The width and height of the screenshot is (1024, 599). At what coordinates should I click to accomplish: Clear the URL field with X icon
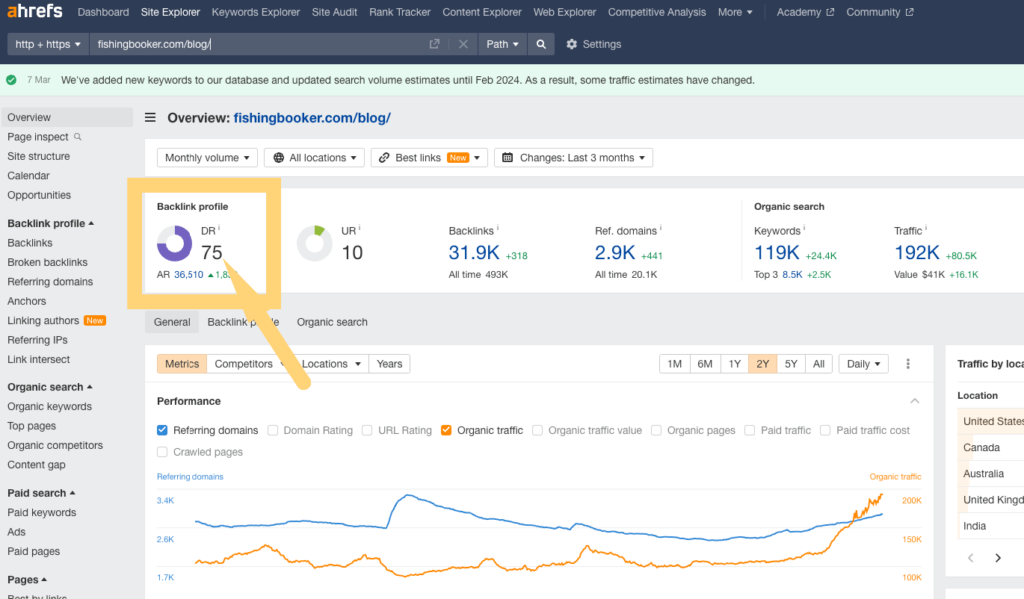pyautogui.click(x=462, y=44)
